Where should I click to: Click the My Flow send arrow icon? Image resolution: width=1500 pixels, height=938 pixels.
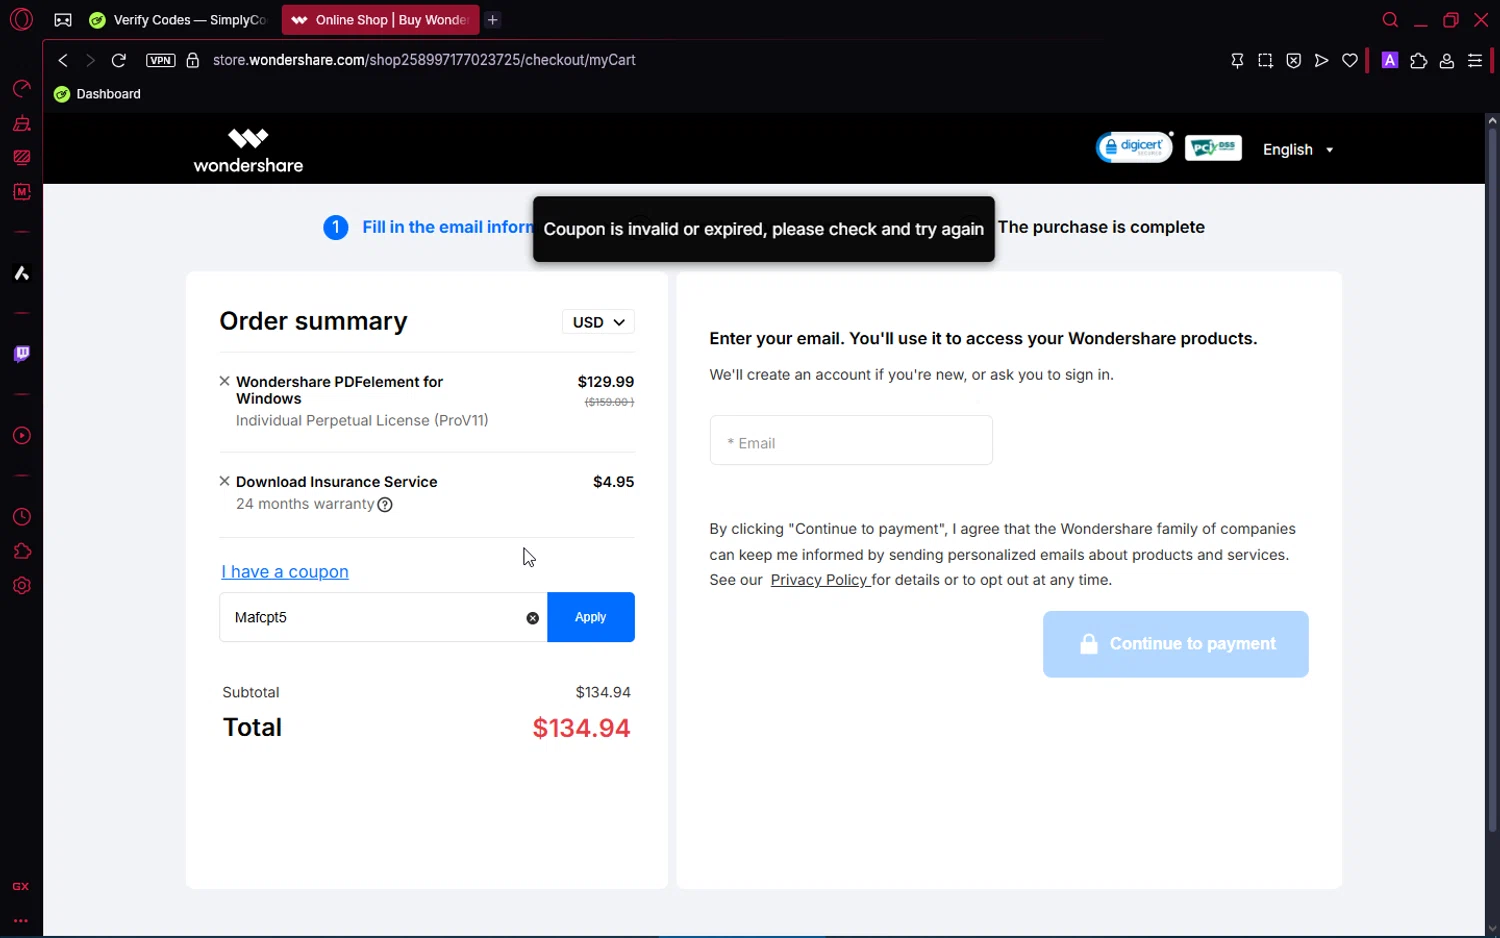(x=1321, y=61)
